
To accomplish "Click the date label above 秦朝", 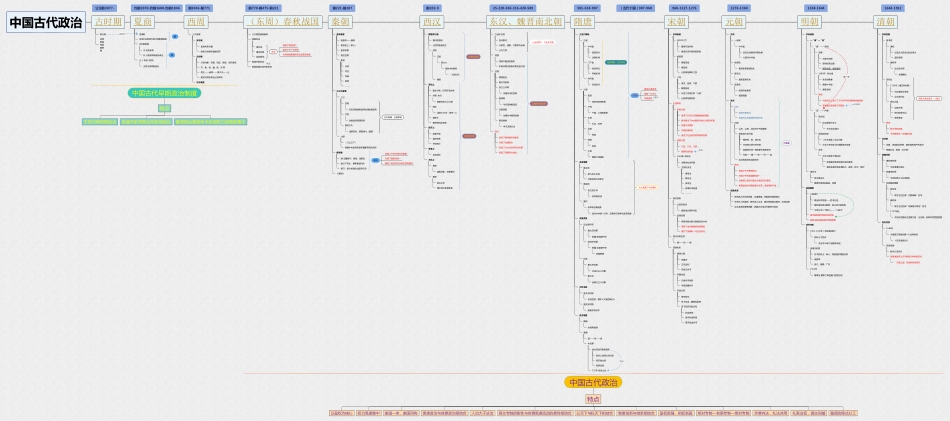I will tap(342, 8).
